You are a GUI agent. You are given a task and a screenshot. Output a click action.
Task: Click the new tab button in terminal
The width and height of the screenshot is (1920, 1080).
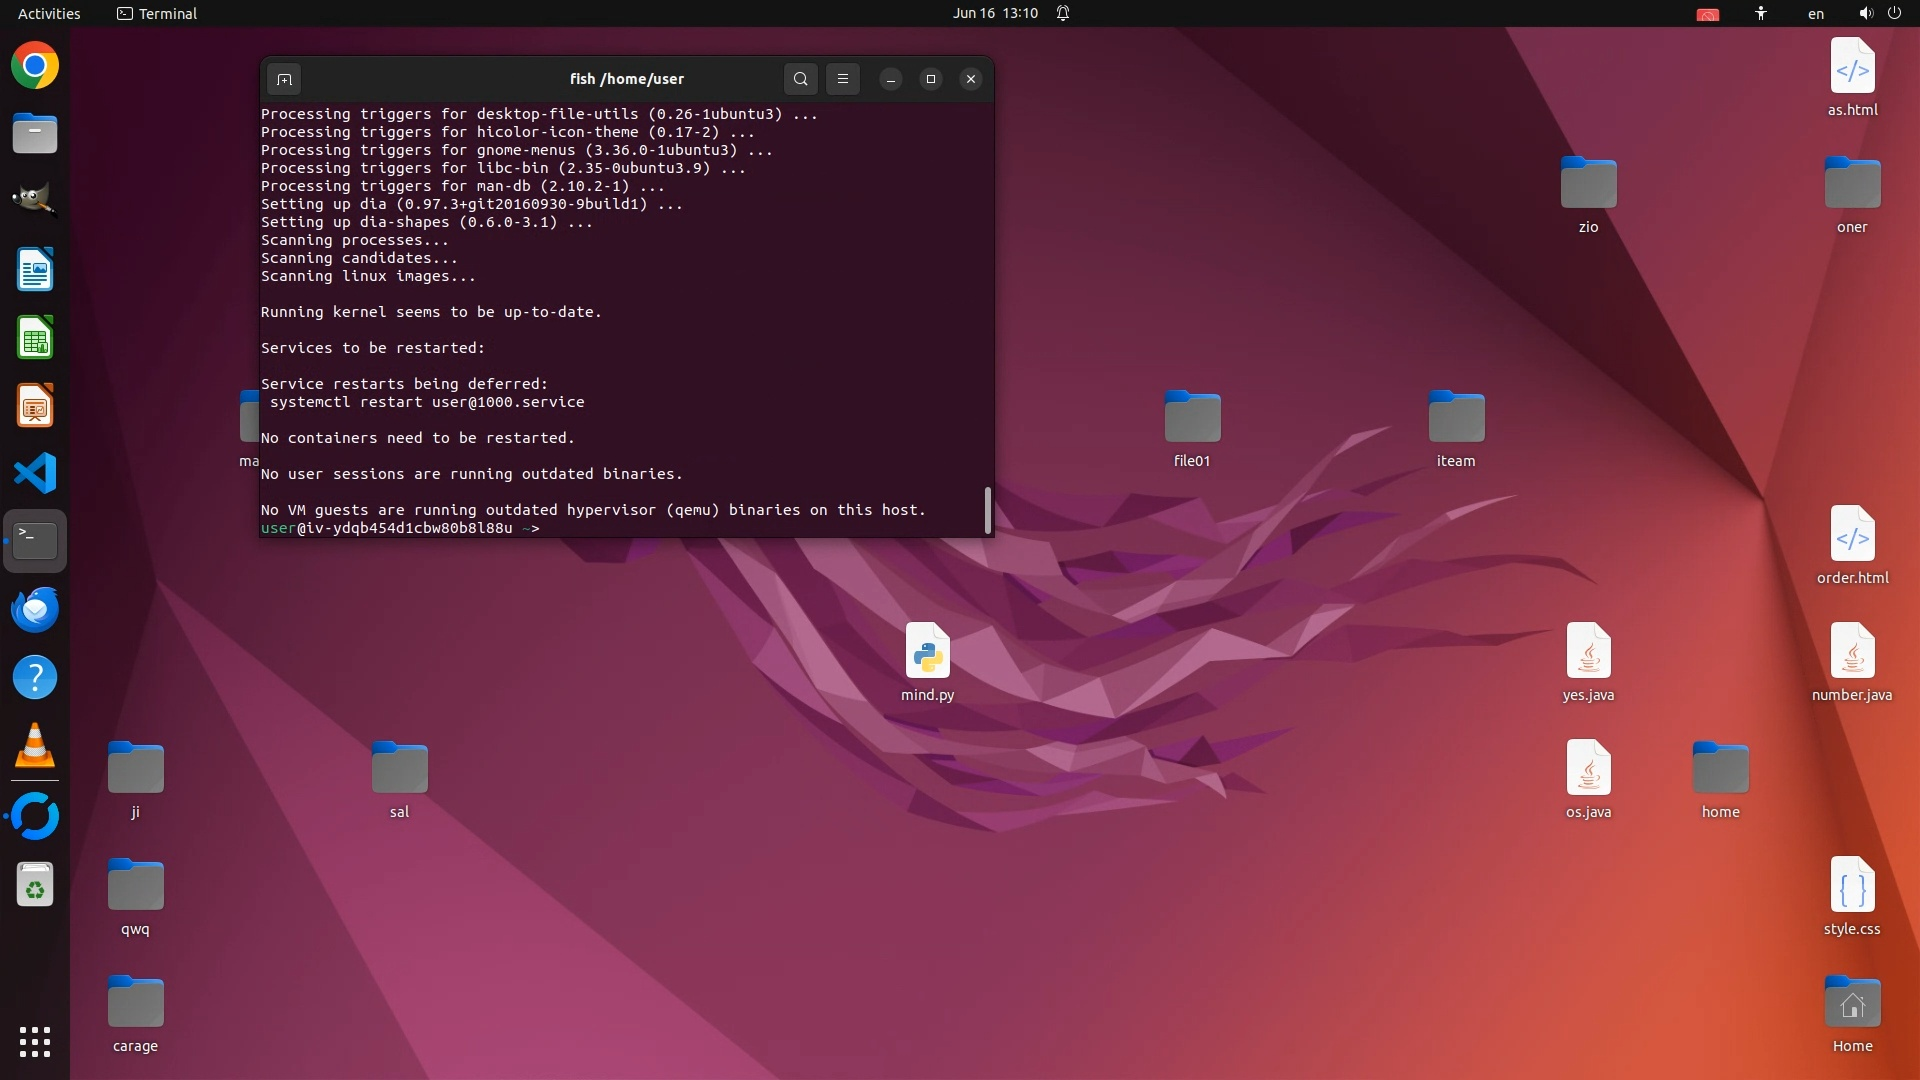point(284,79)
